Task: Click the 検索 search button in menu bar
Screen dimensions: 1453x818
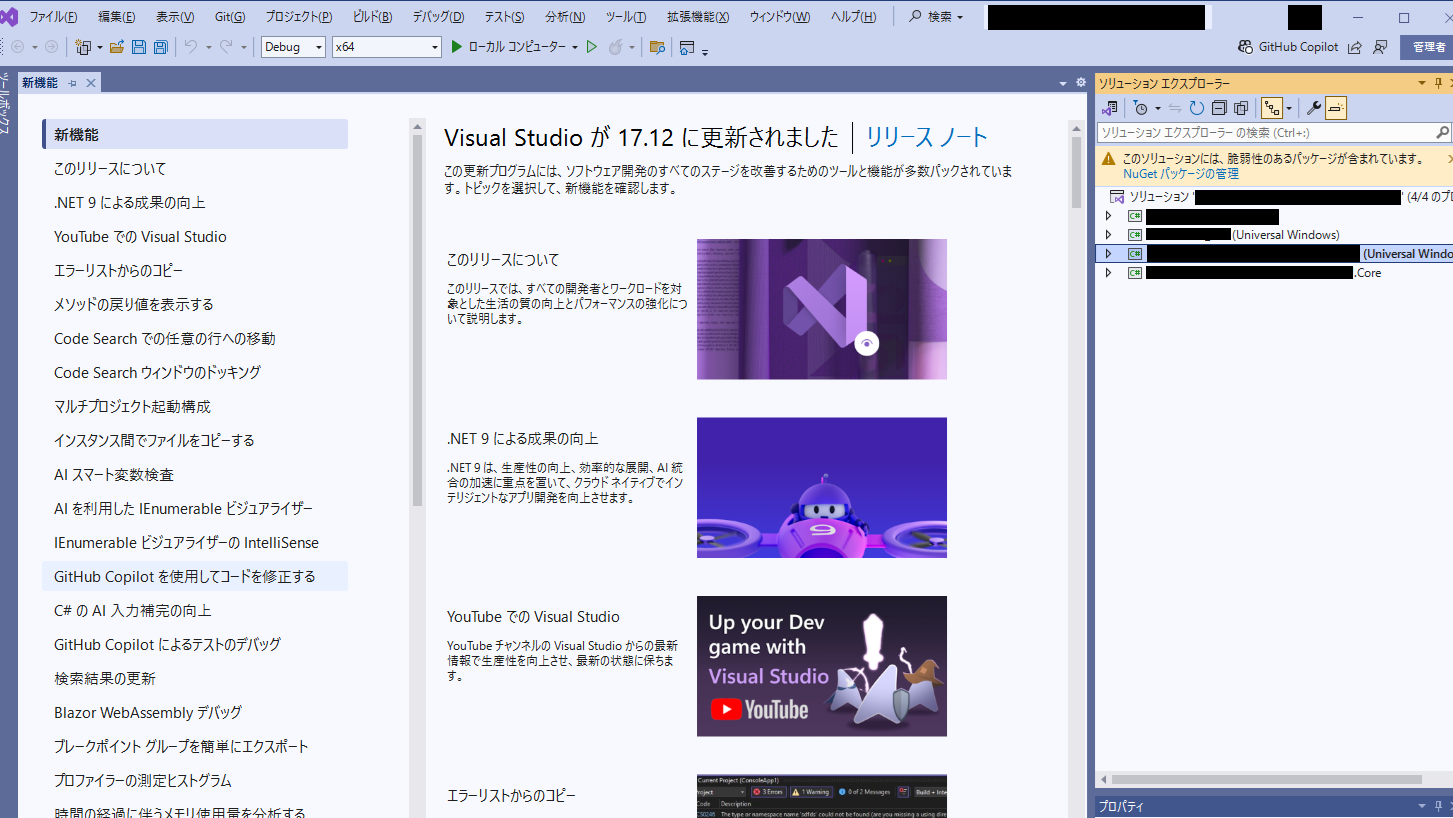Action: pyautogui.click(x=936, y=17)
